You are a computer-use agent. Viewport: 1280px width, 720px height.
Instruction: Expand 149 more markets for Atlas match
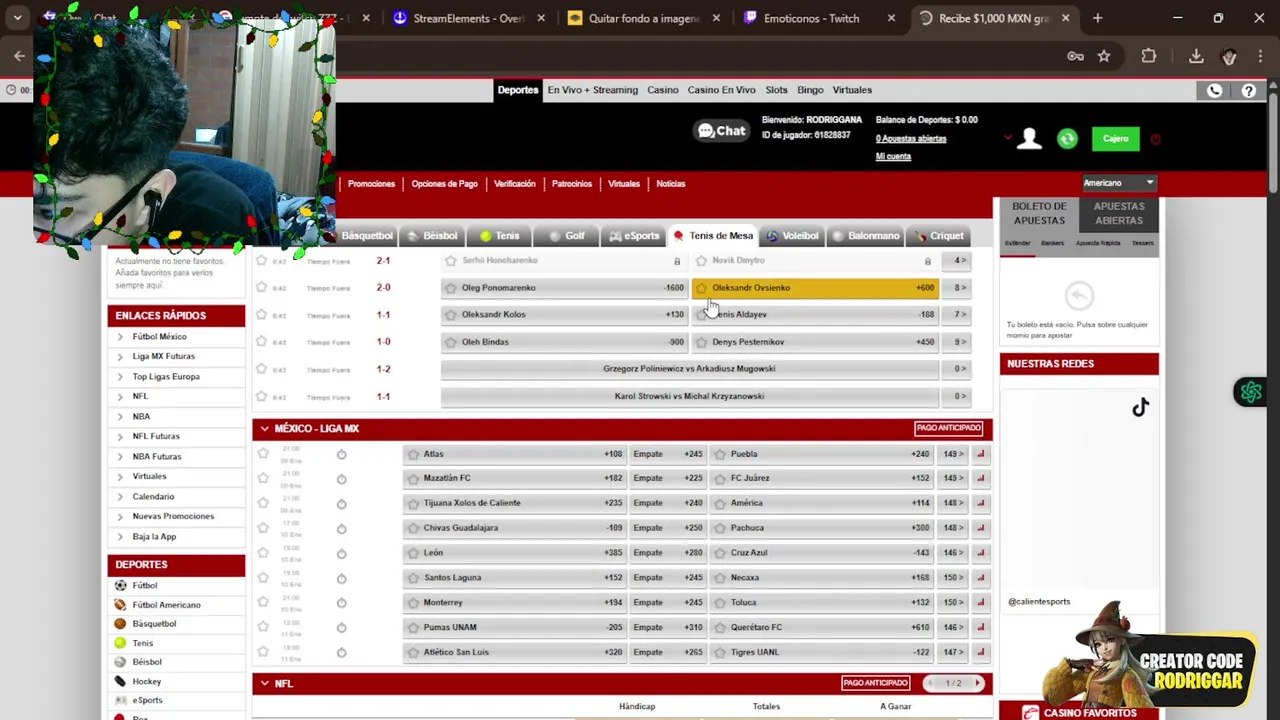click(954, 454)
